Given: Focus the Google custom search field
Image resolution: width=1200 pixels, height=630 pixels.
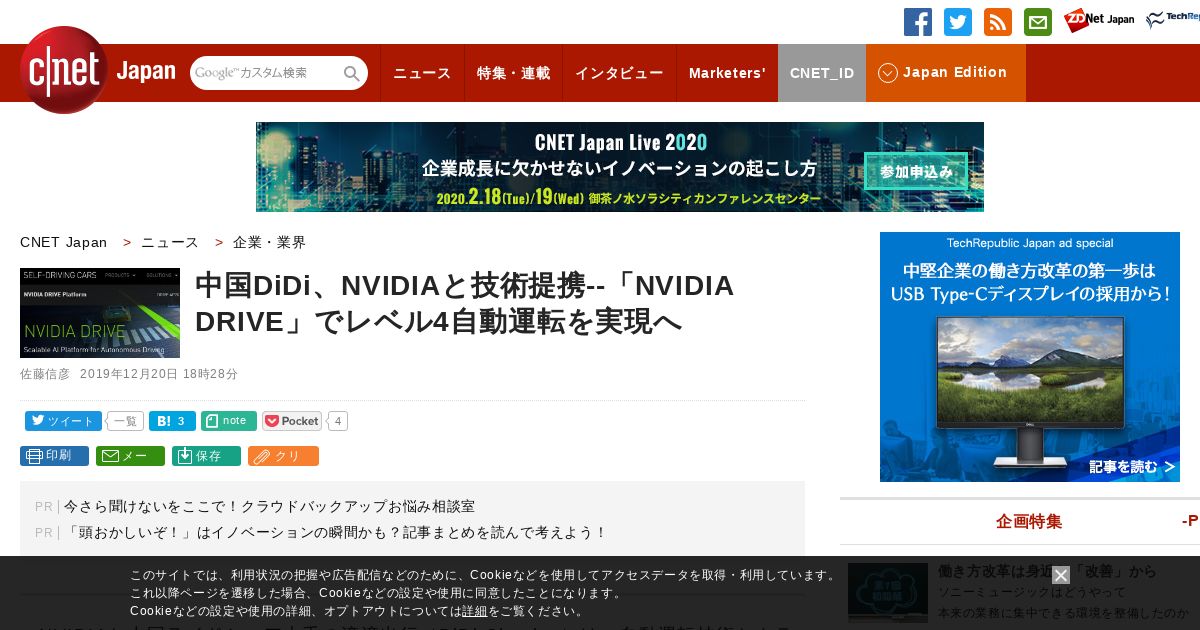Looking at the screenshot, I should tap(266, 73).
